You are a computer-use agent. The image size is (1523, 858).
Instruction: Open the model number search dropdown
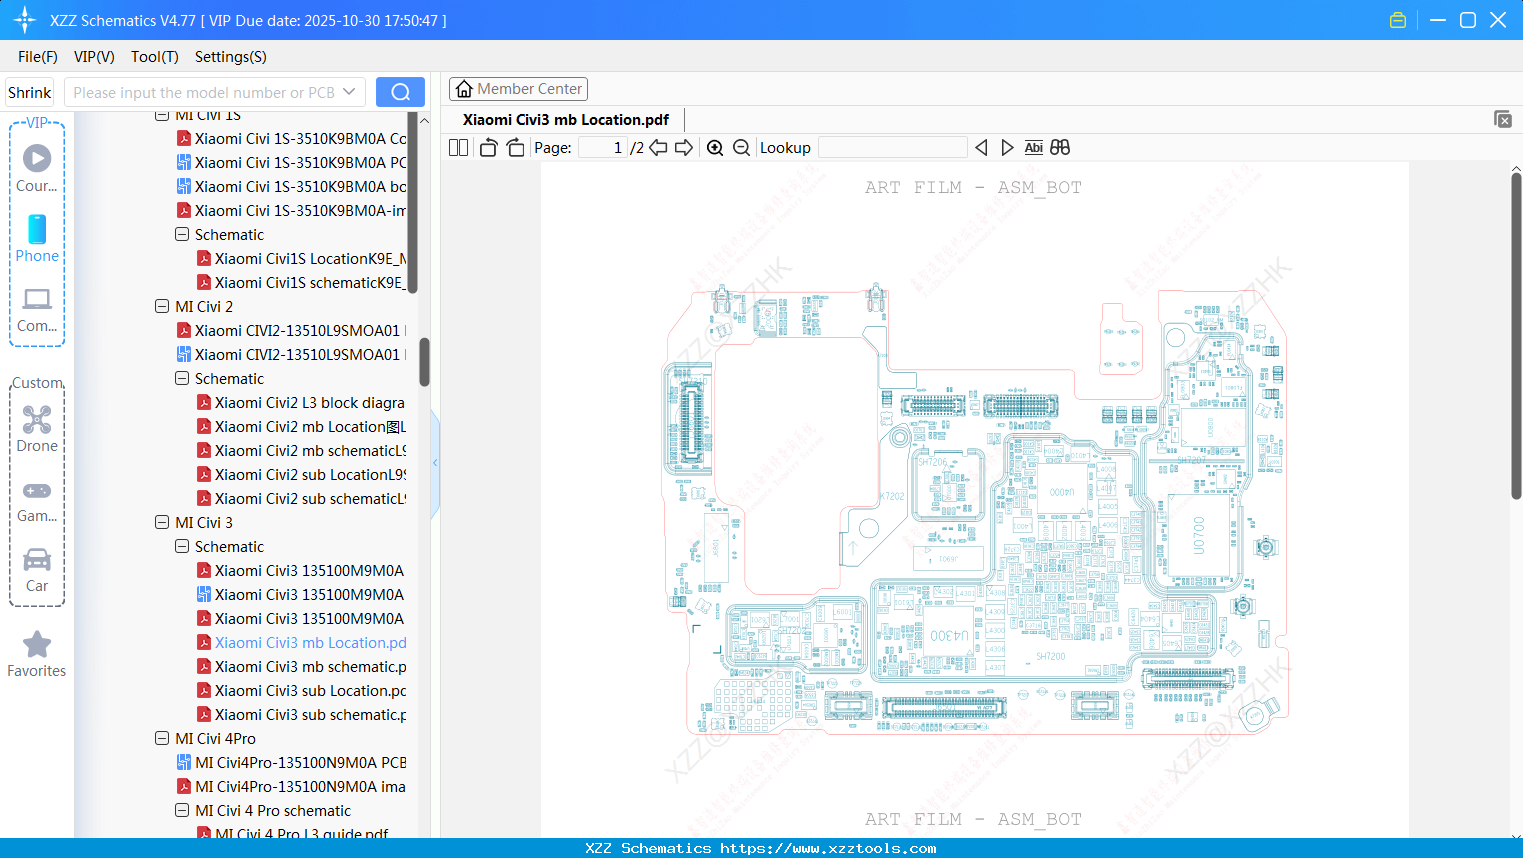pyautogui.click(x=349, y=91)
